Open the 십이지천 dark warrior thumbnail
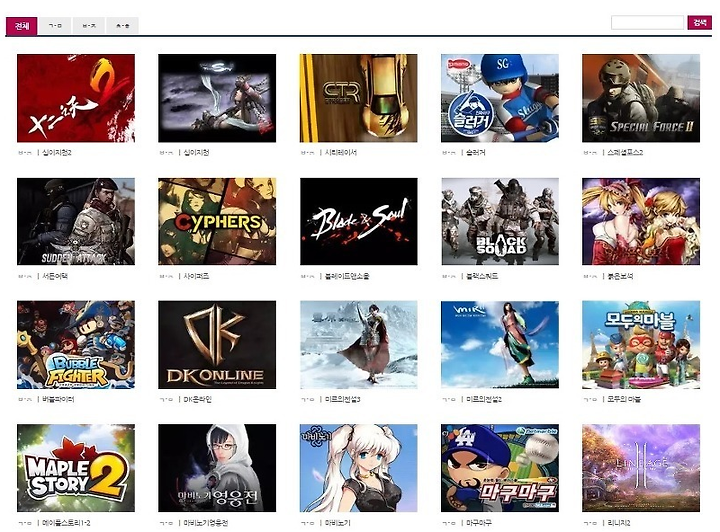Viewport: 720px width, 532px height. click(217, 98)
